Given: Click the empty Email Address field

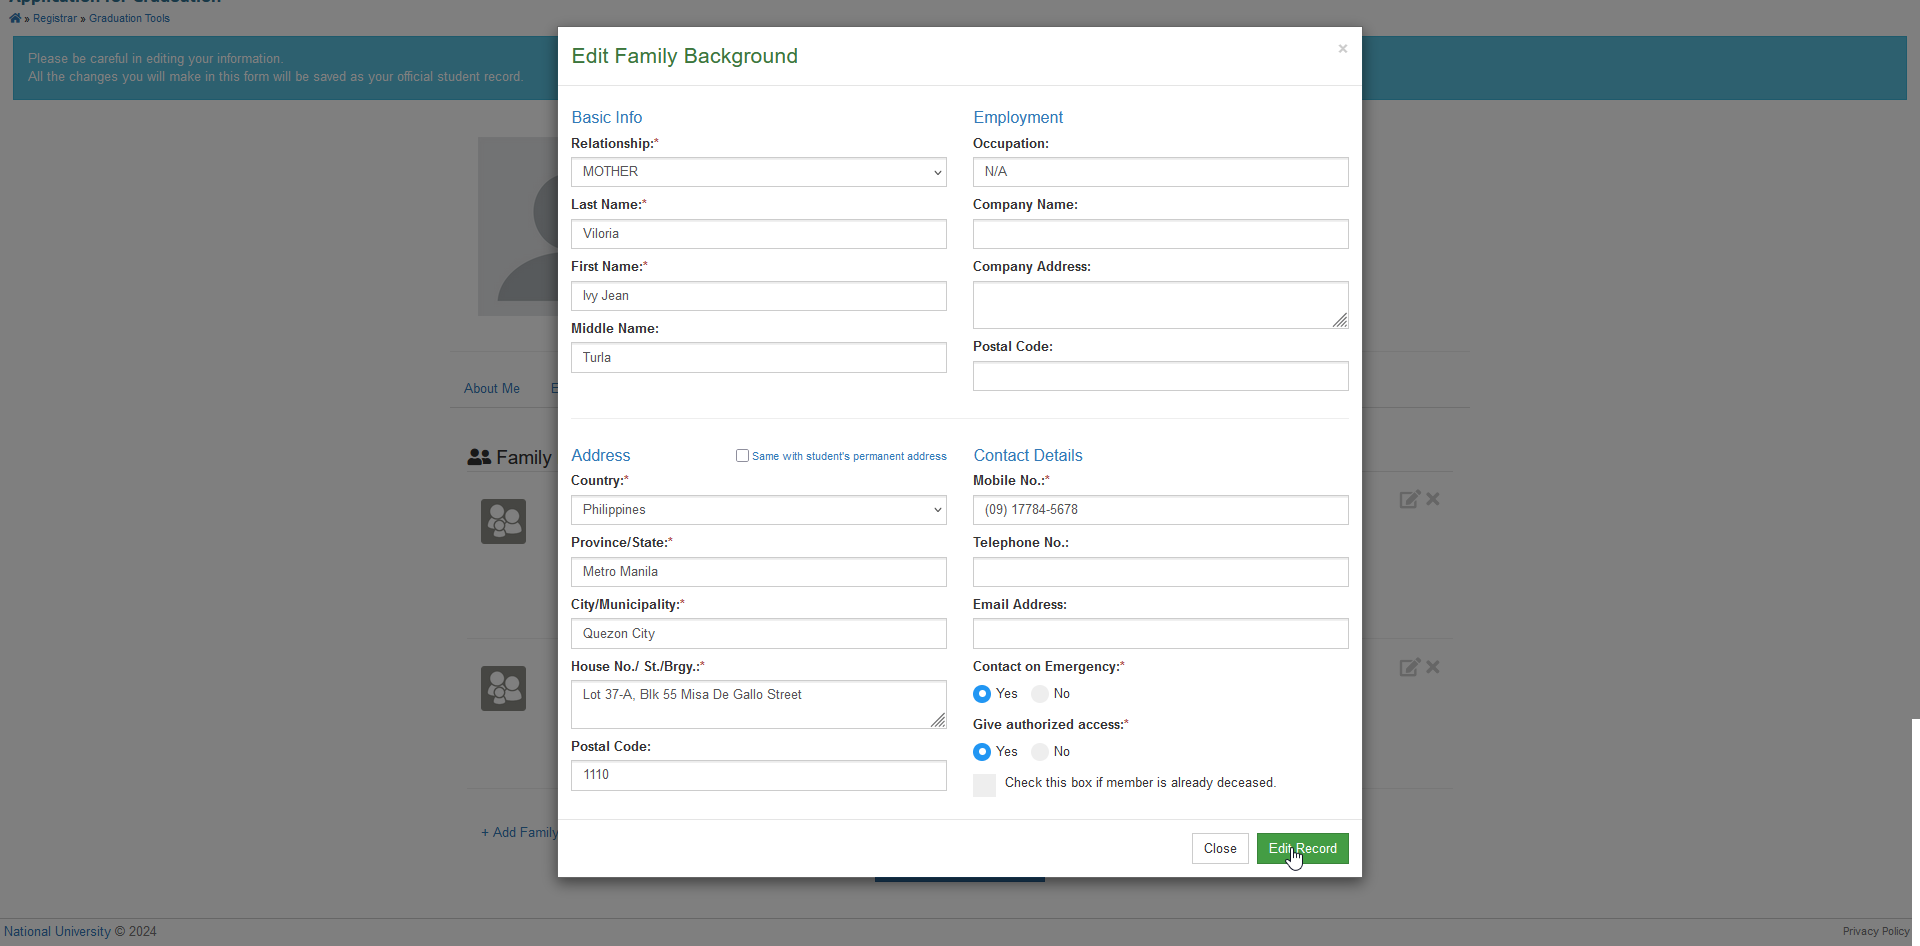Looking at the screenshot, I should pyautogui.click(x=1161, y=634).
